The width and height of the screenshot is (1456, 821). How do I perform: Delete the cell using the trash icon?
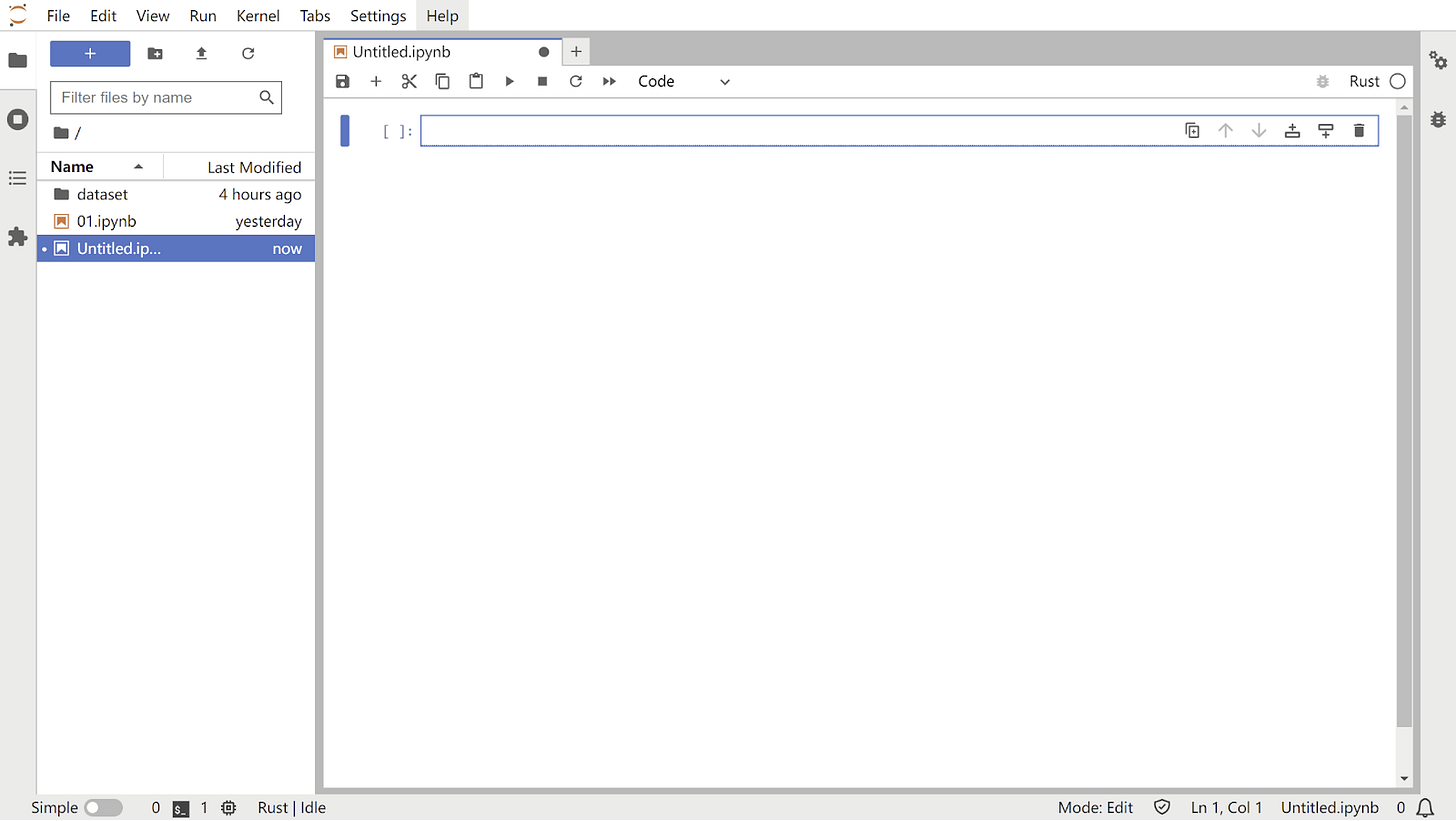(x=1358, y=130)
